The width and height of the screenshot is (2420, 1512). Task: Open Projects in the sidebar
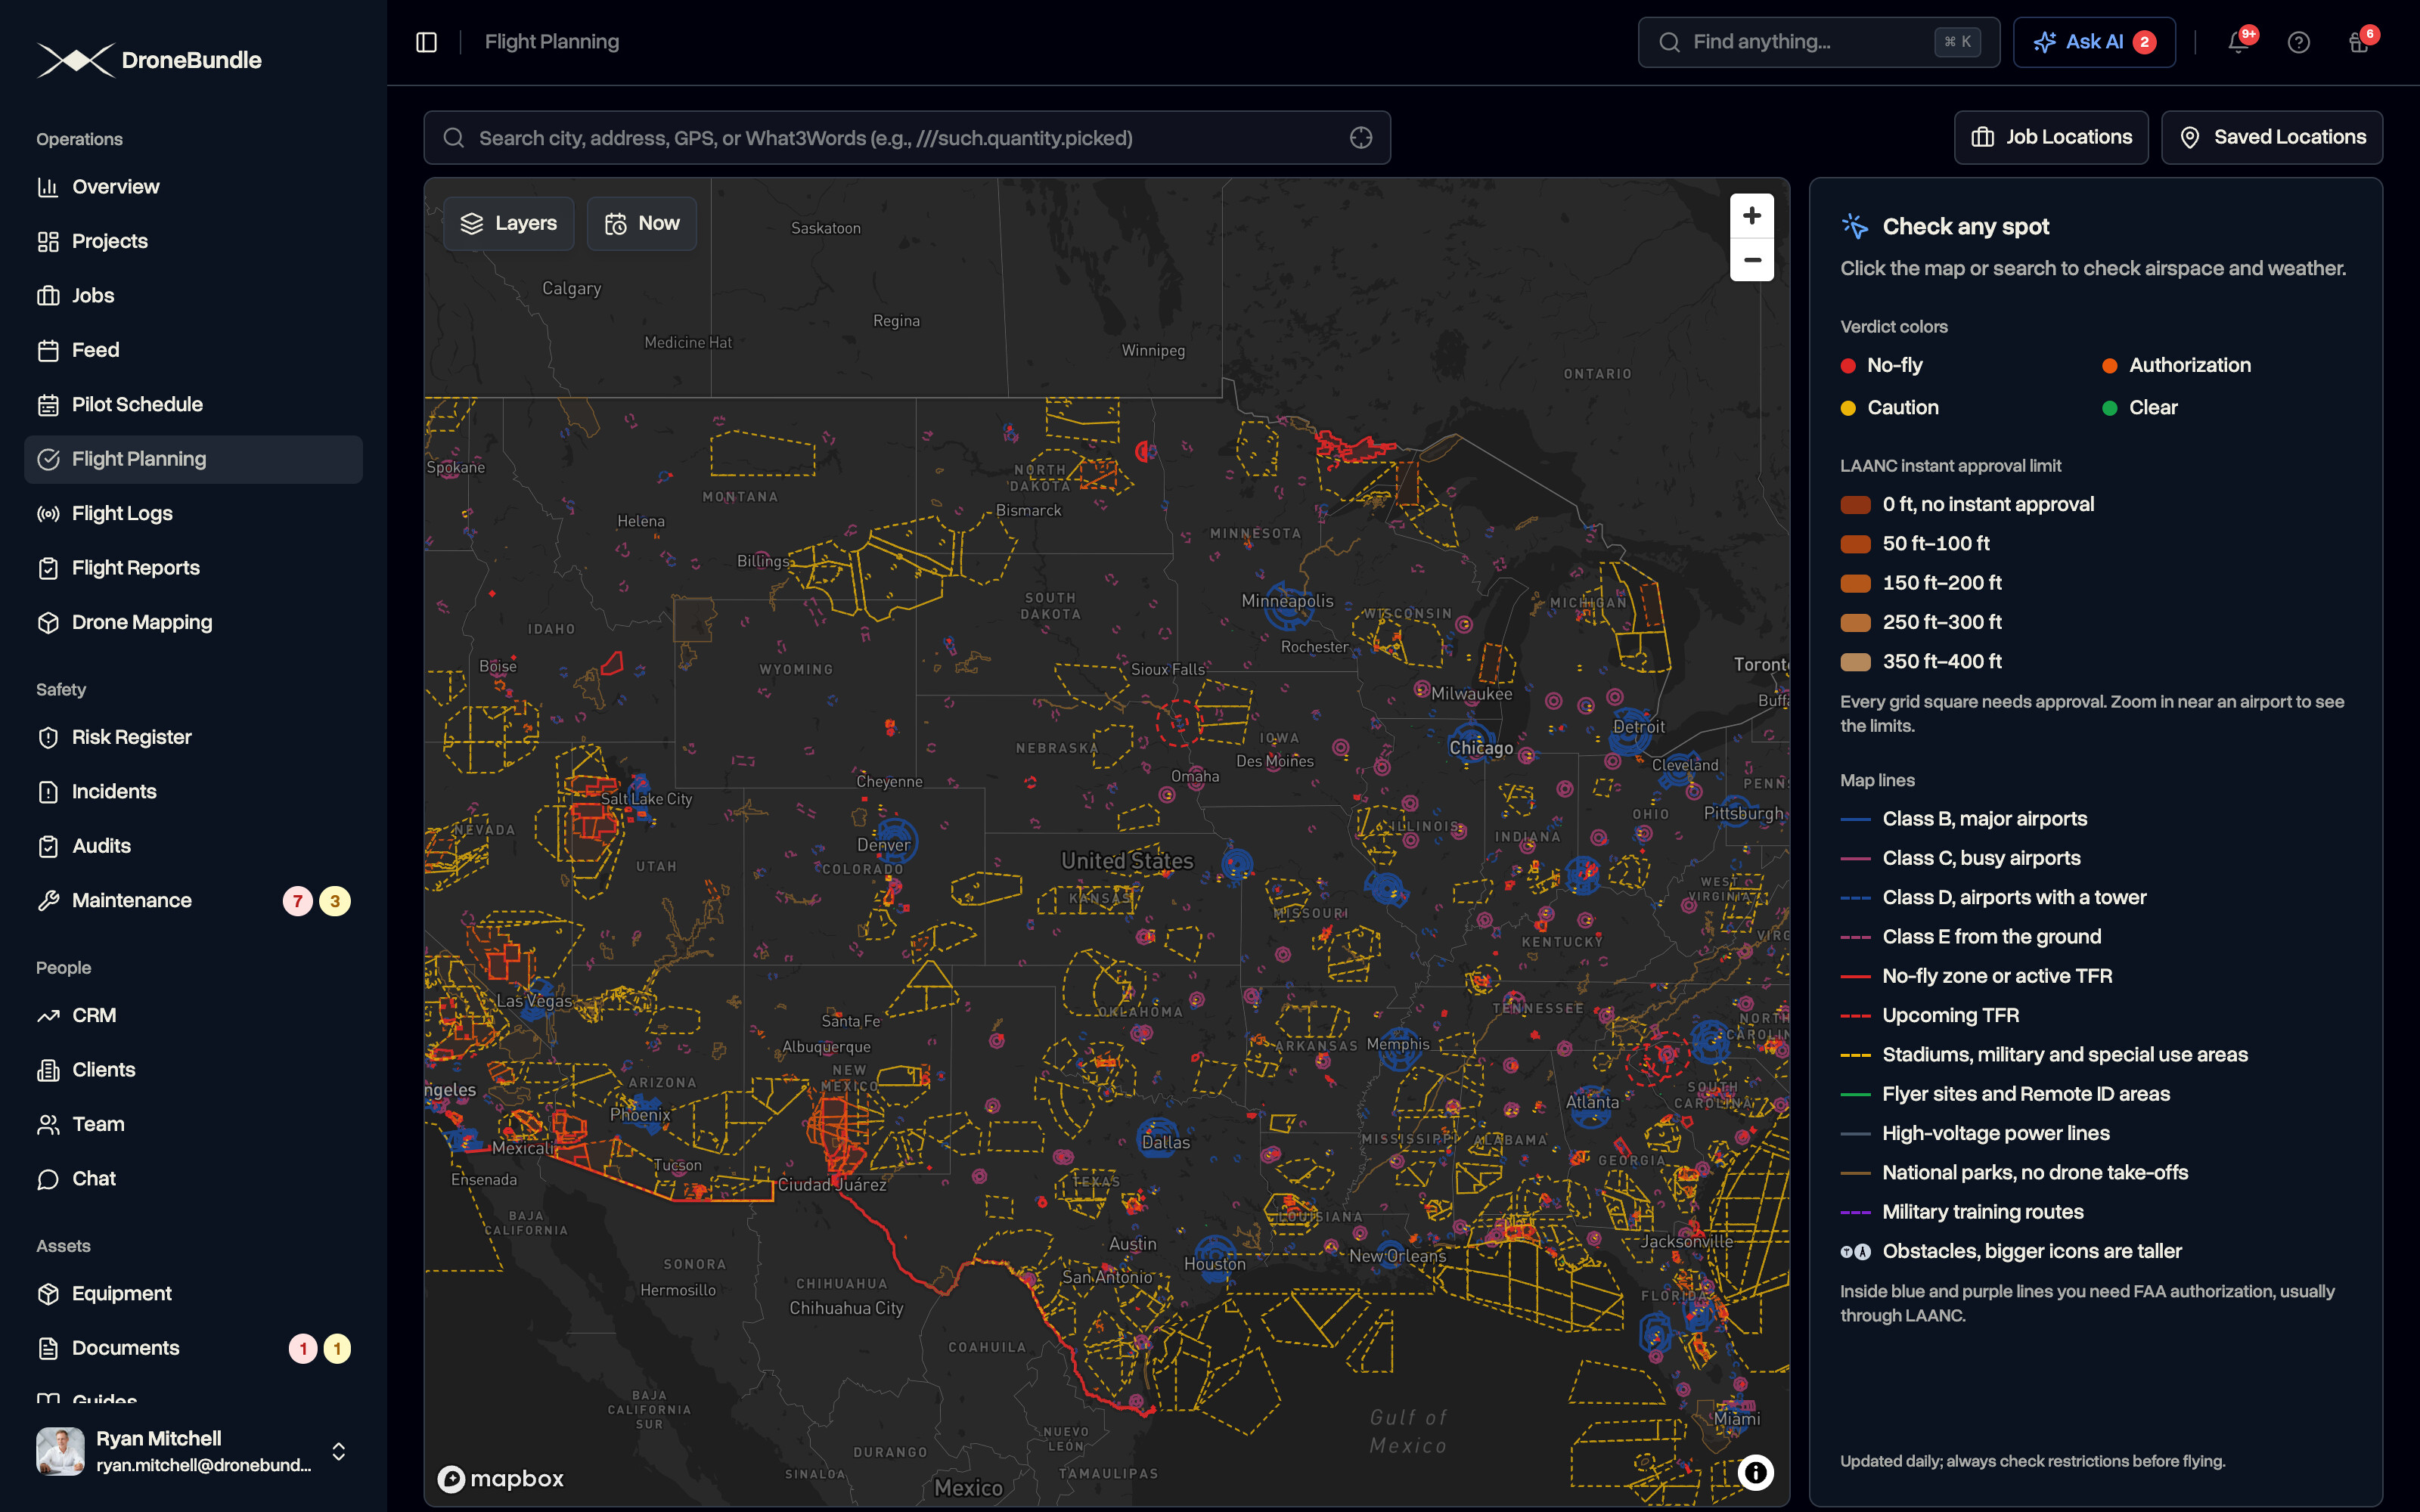click(x=193, y=241)
